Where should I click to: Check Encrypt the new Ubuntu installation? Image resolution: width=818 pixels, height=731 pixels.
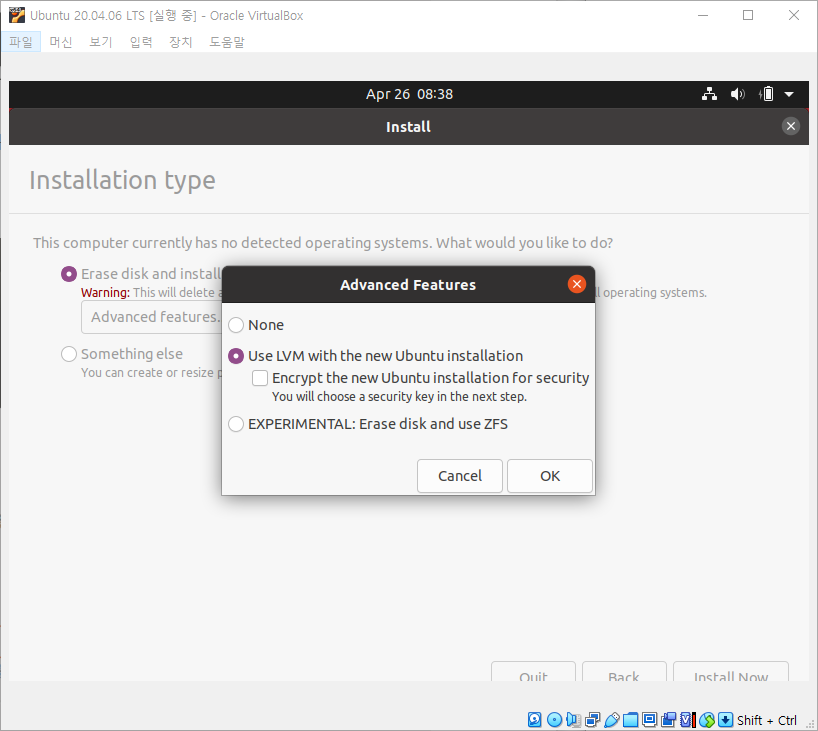(260, 378)
